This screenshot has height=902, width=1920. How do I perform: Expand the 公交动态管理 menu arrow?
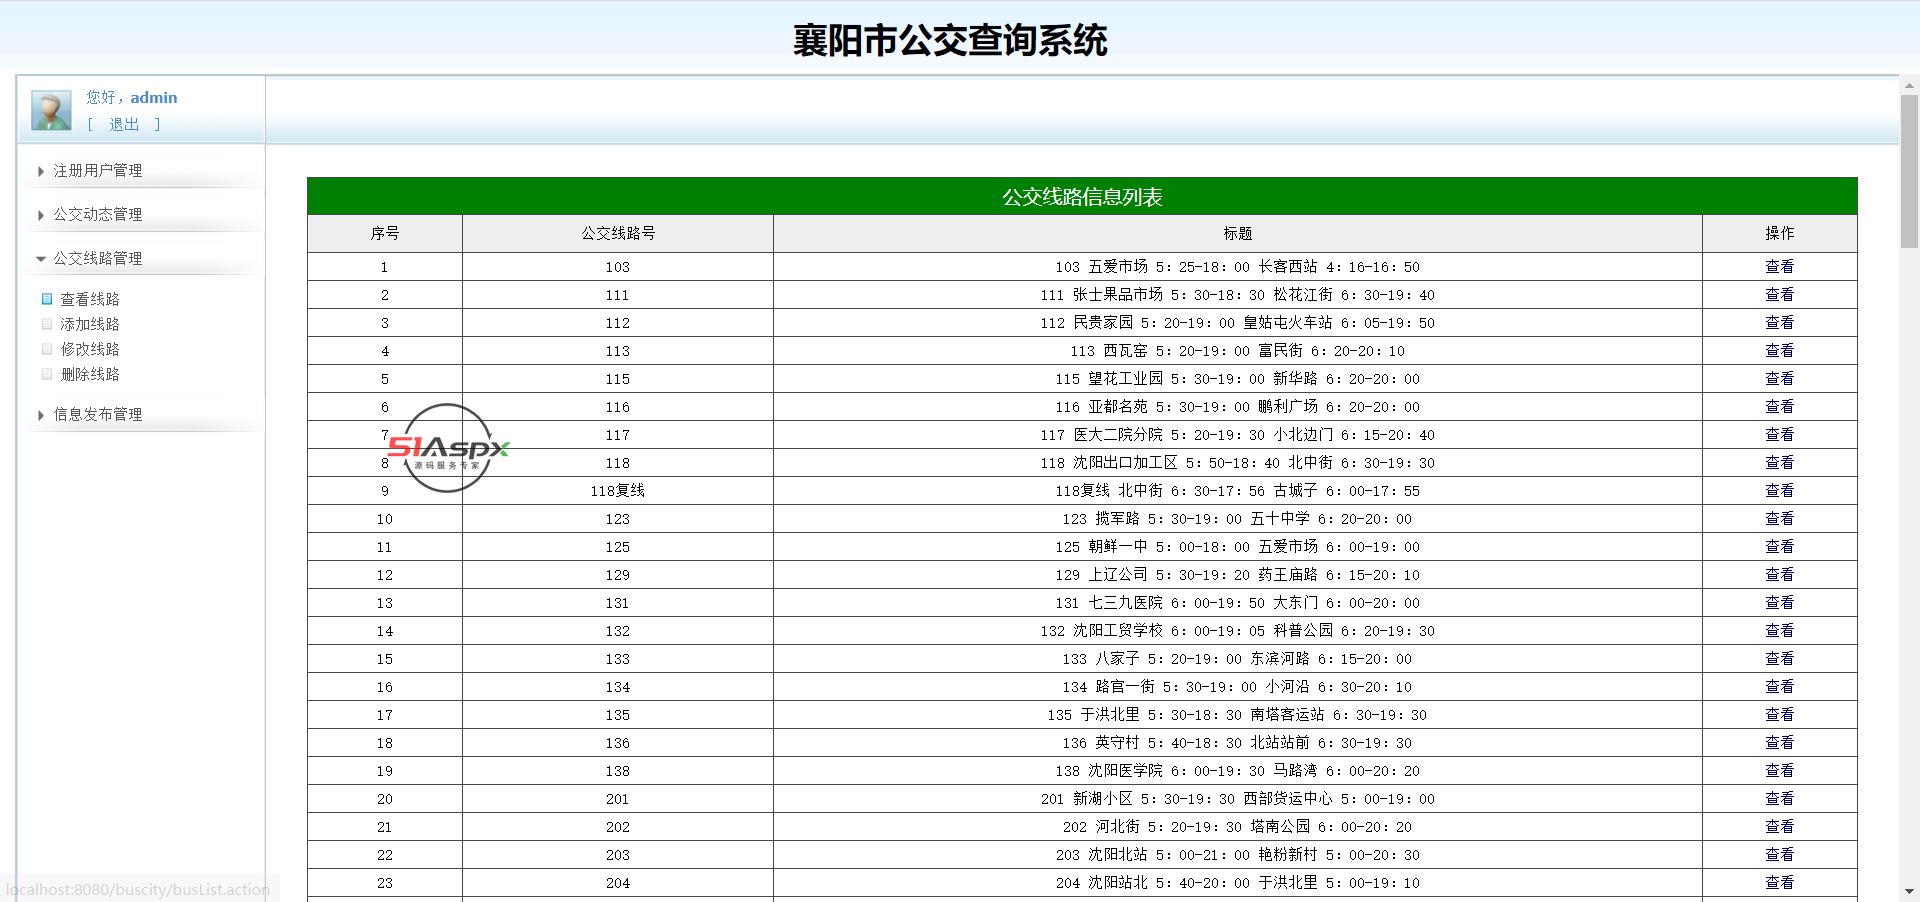pos(41,215)
